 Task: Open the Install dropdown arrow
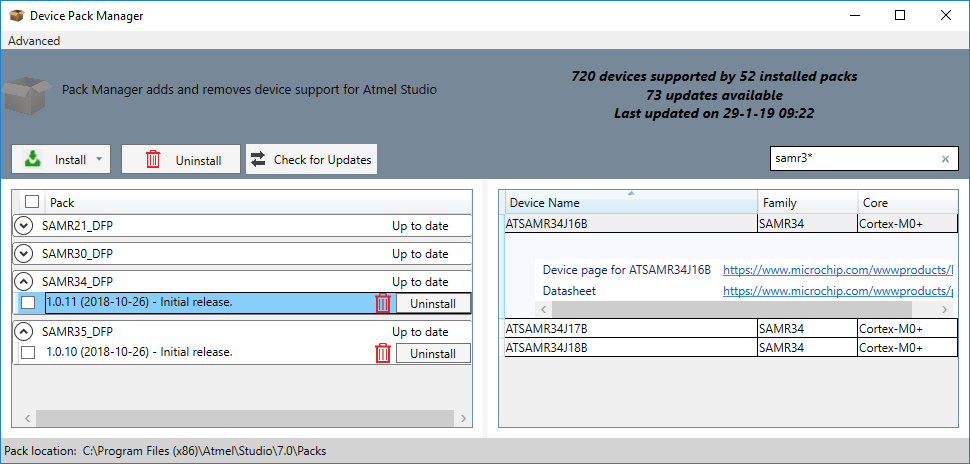click(x=99, y=160)
